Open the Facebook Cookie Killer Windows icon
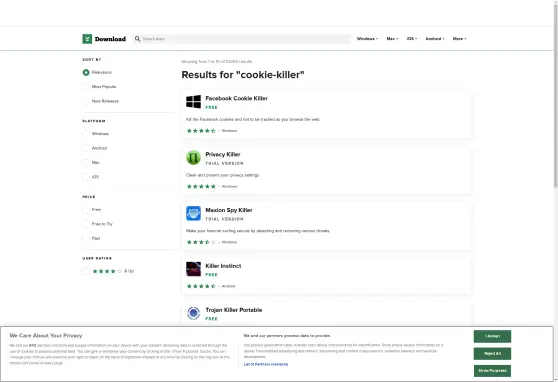This screenshot has height=382, width=558. [193, 102]
